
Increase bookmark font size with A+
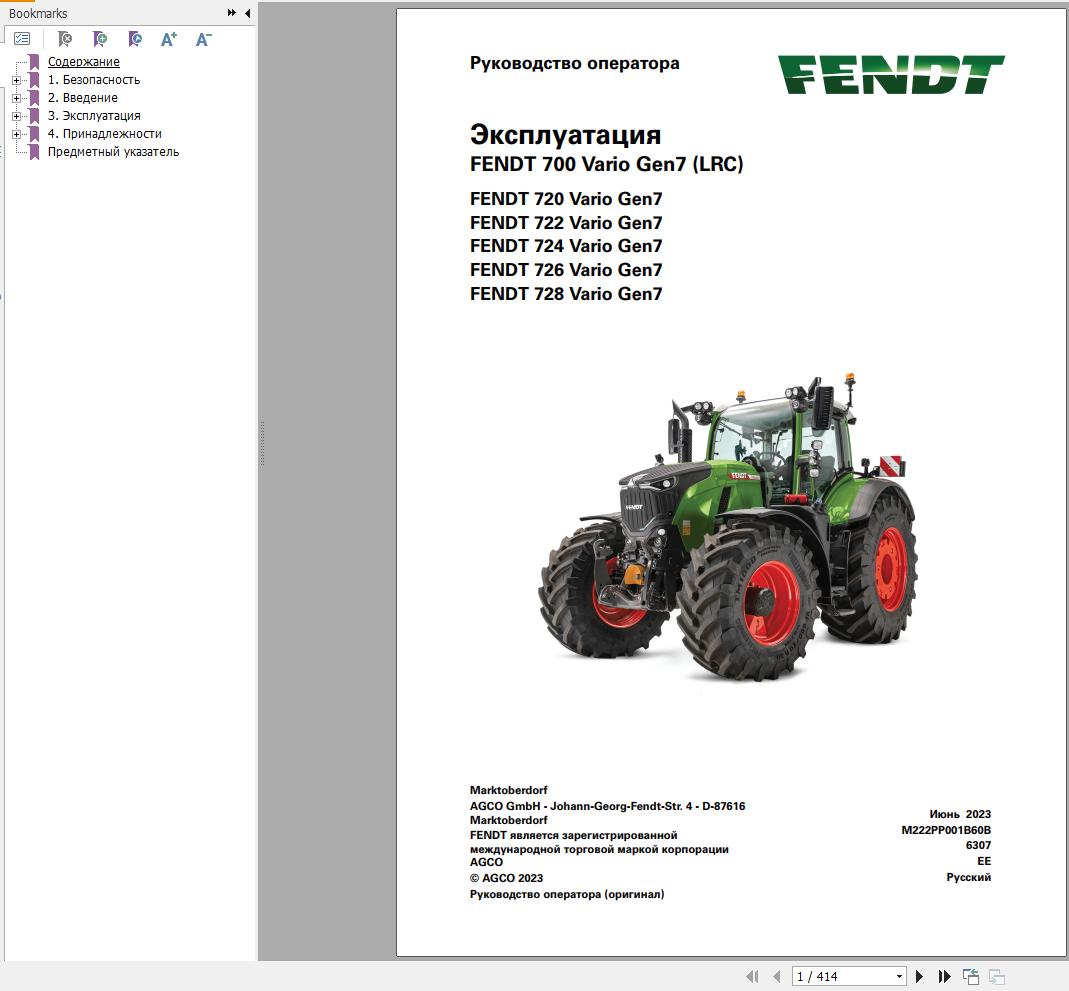point(168,39)
